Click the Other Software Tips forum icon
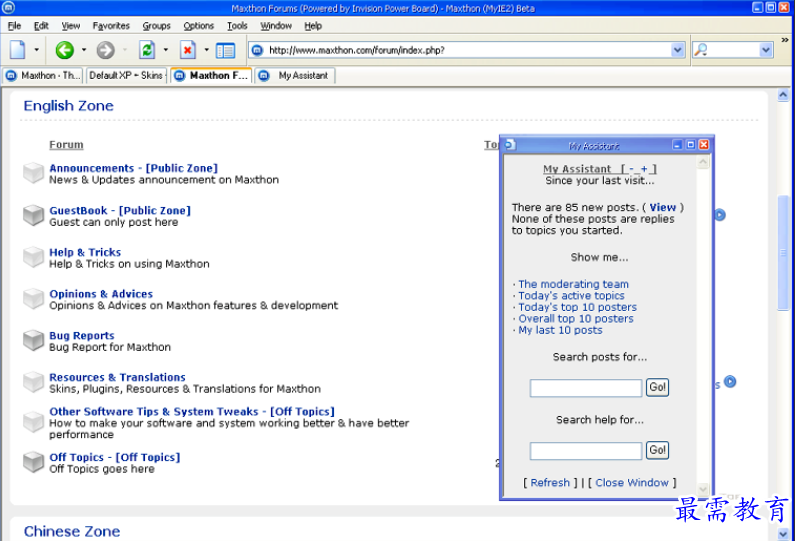This screenshot has width=797, height=541. coord(33,422)
